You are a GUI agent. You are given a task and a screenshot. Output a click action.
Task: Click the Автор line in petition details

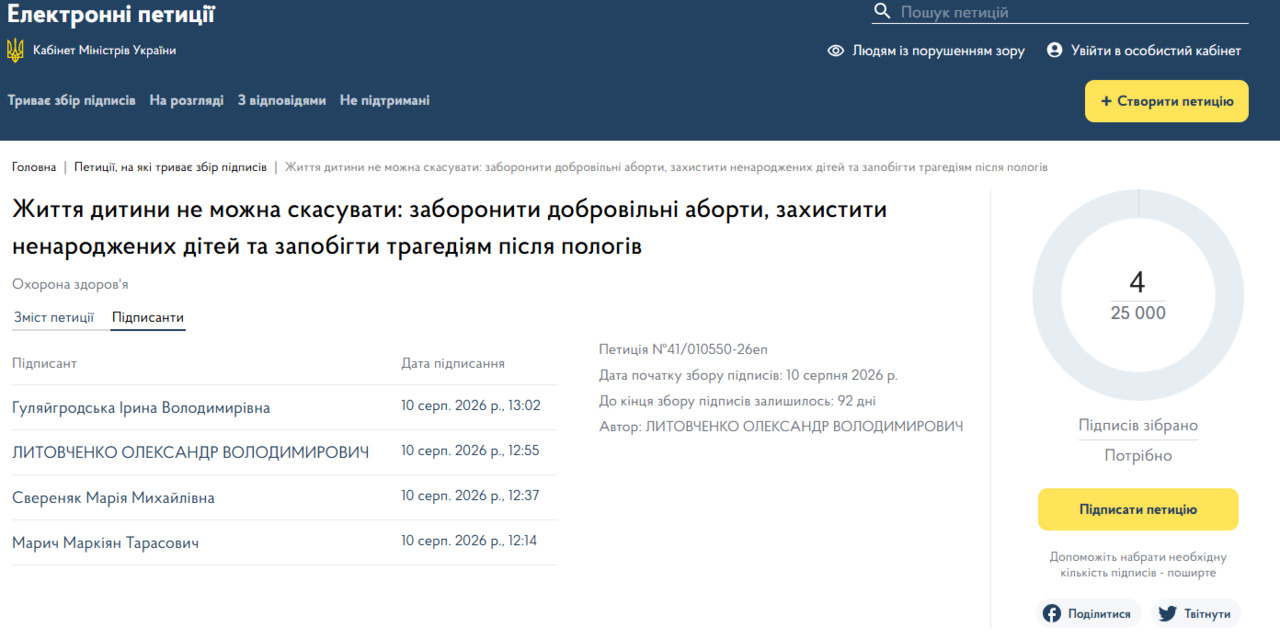(x=781, y=427)
